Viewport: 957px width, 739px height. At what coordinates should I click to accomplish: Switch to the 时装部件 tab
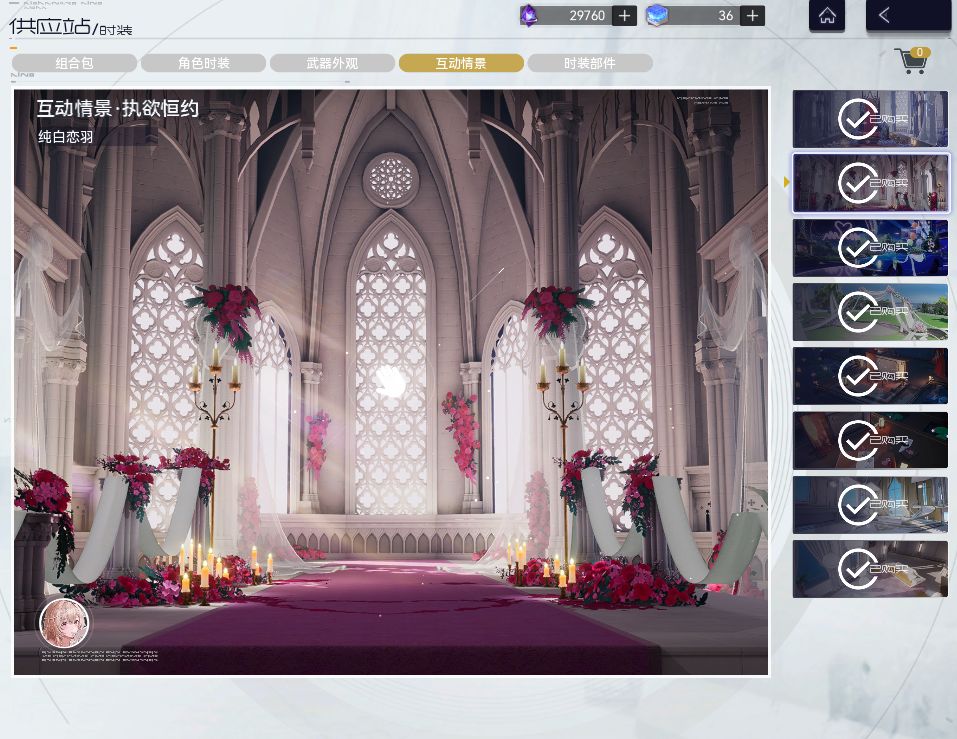(590, 63)
